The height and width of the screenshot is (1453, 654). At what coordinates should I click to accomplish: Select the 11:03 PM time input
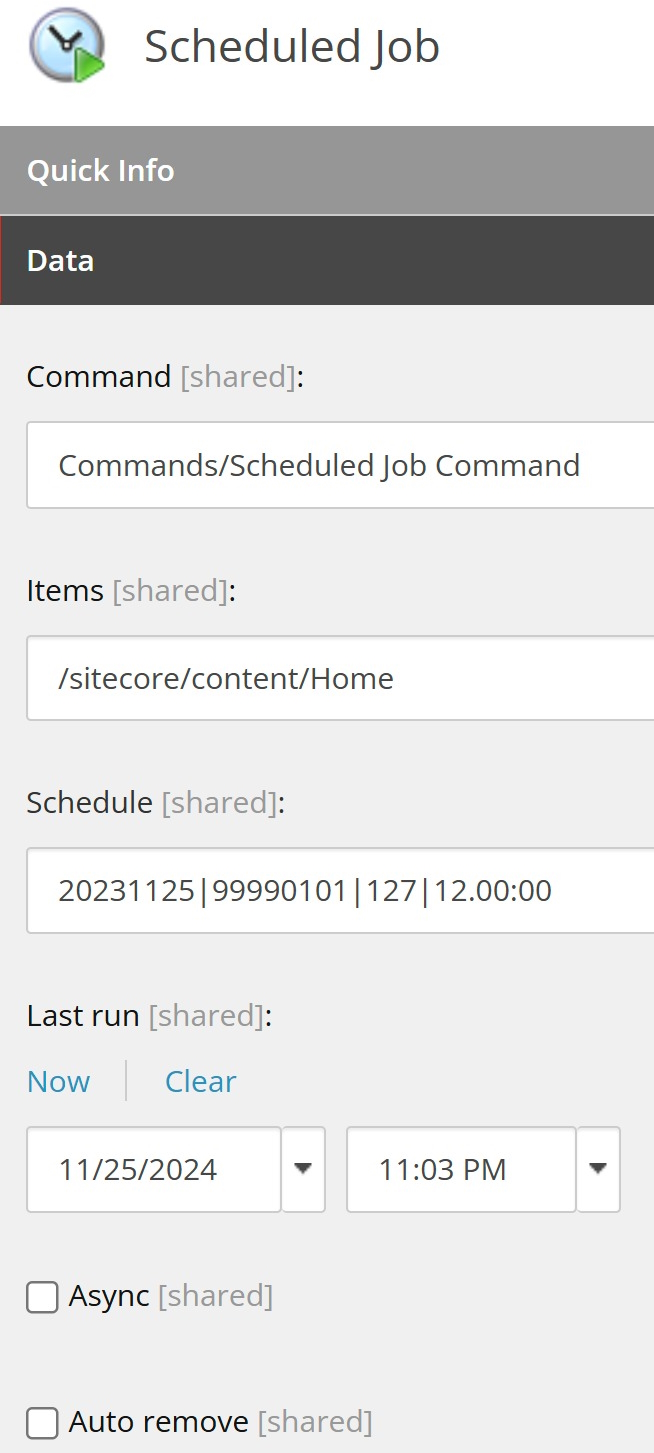[x=461, y=1169]
